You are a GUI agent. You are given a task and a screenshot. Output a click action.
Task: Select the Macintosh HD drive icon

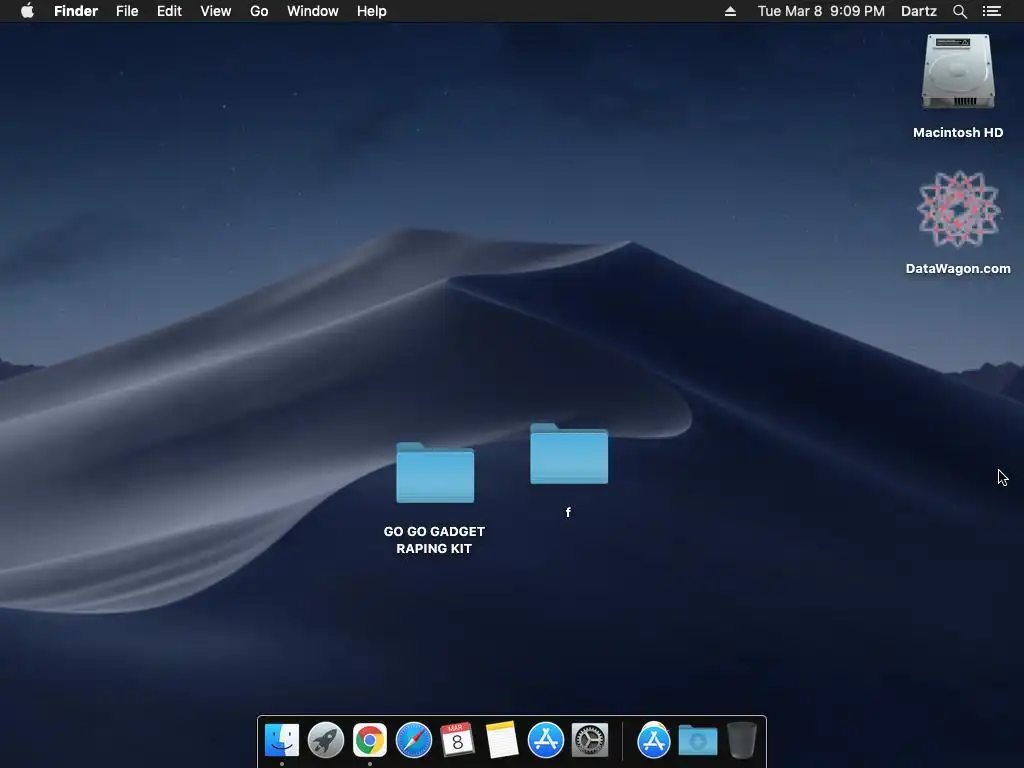[x=958, y=72]
